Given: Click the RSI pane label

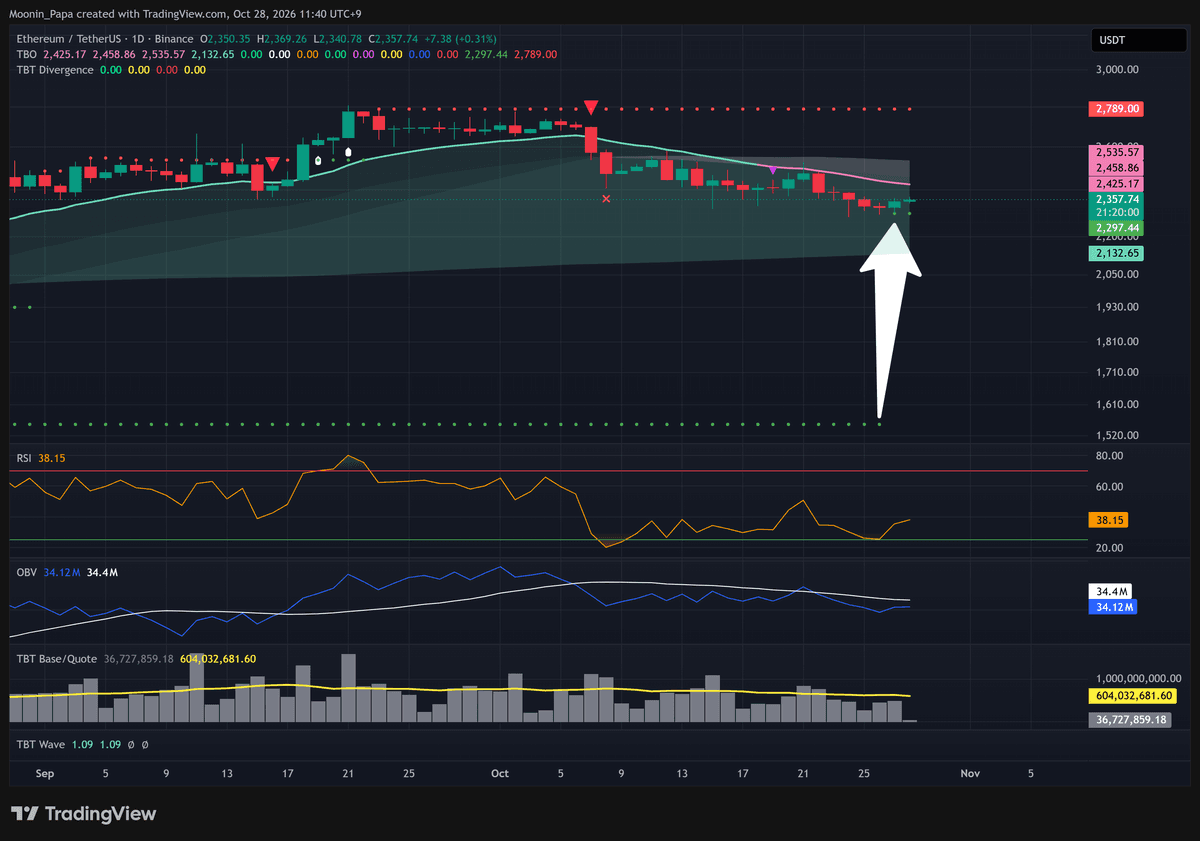Looking at the screenshot, I should (x=24, y=458).
